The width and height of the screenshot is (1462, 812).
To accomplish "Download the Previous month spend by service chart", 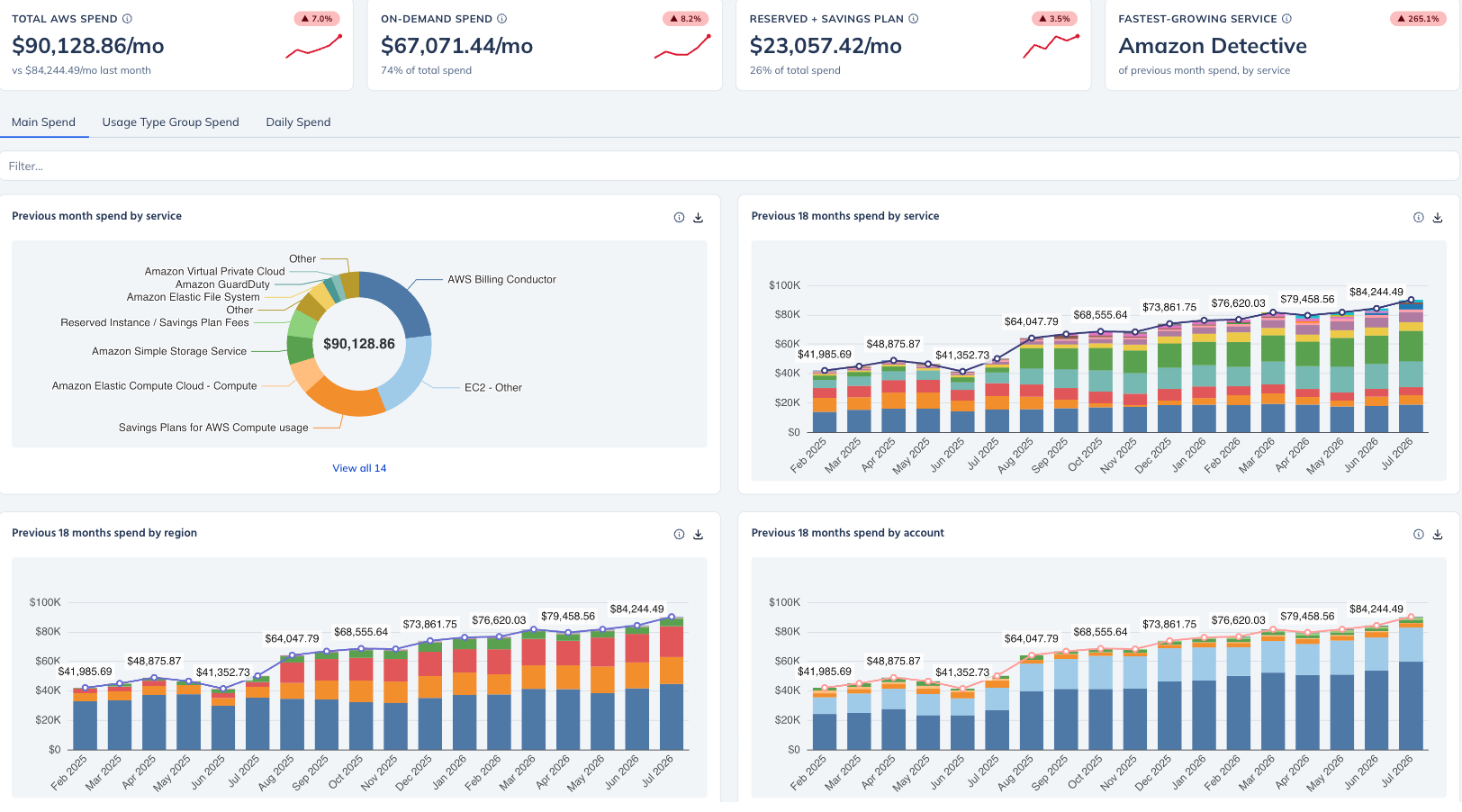I will pyautogui.click(x=698, y=217).
